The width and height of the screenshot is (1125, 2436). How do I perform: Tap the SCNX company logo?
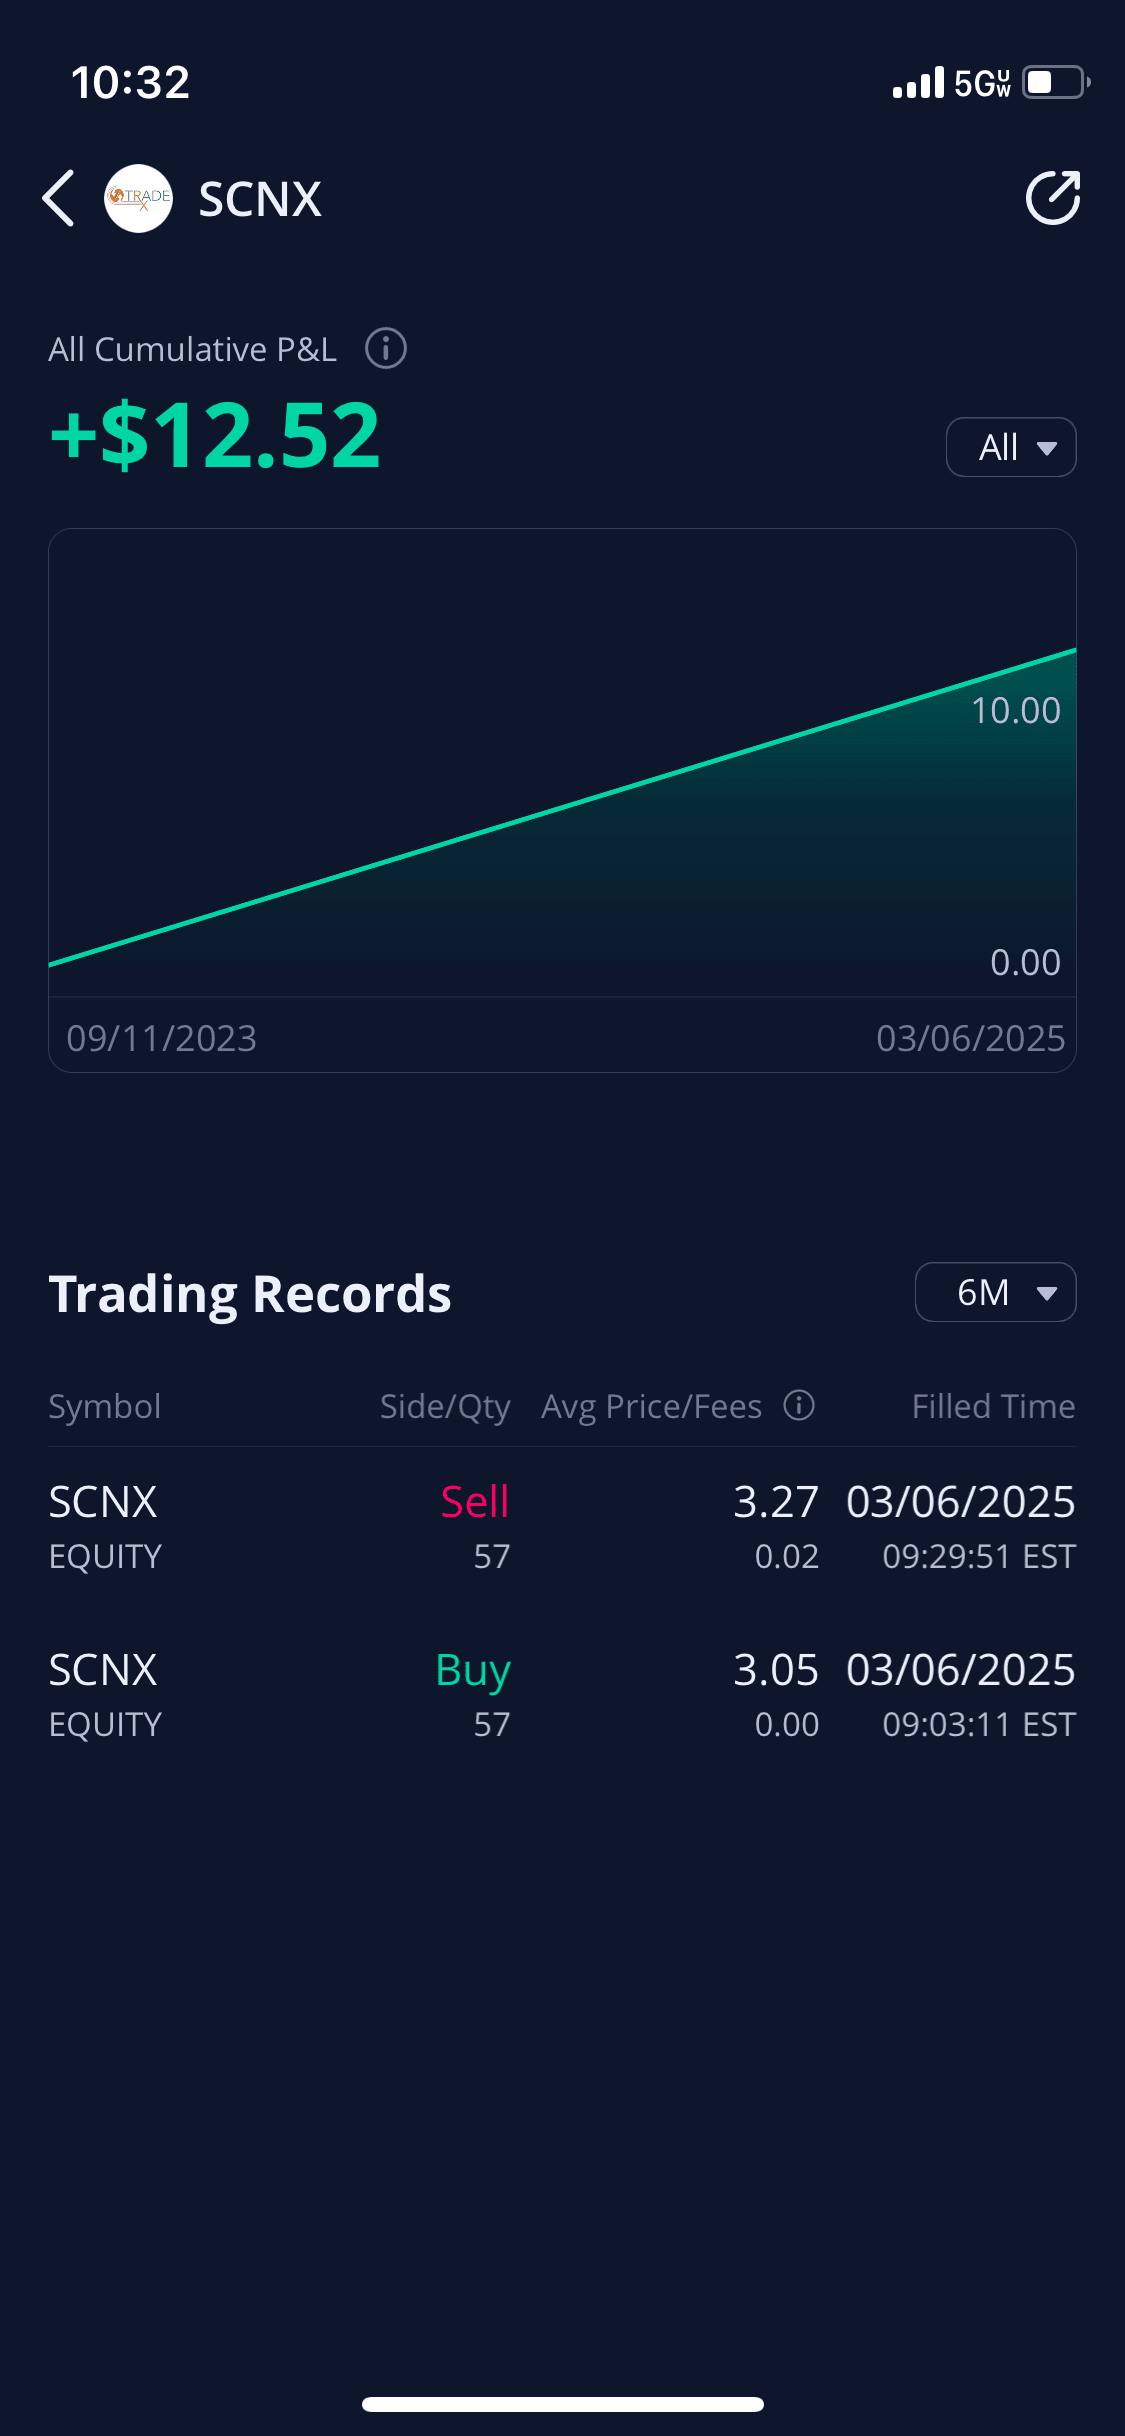tap(138, 198)
